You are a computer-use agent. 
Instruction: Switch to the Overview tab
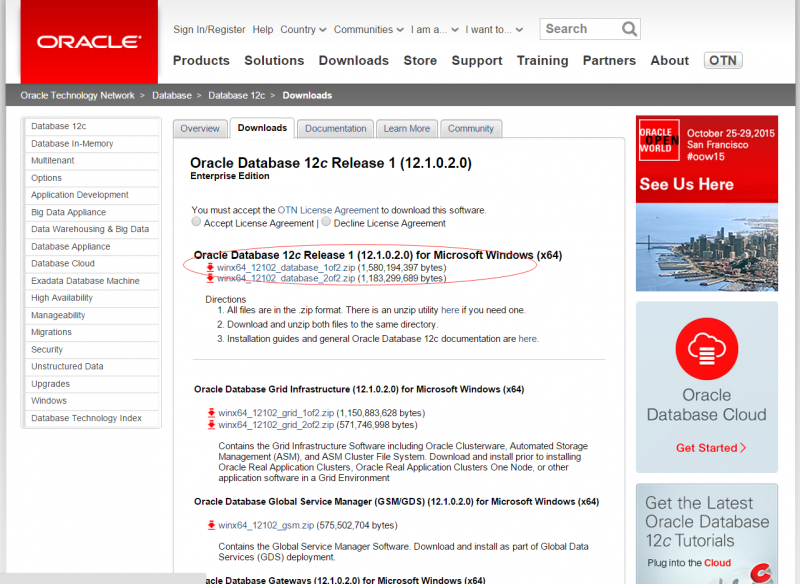point(200,129)
